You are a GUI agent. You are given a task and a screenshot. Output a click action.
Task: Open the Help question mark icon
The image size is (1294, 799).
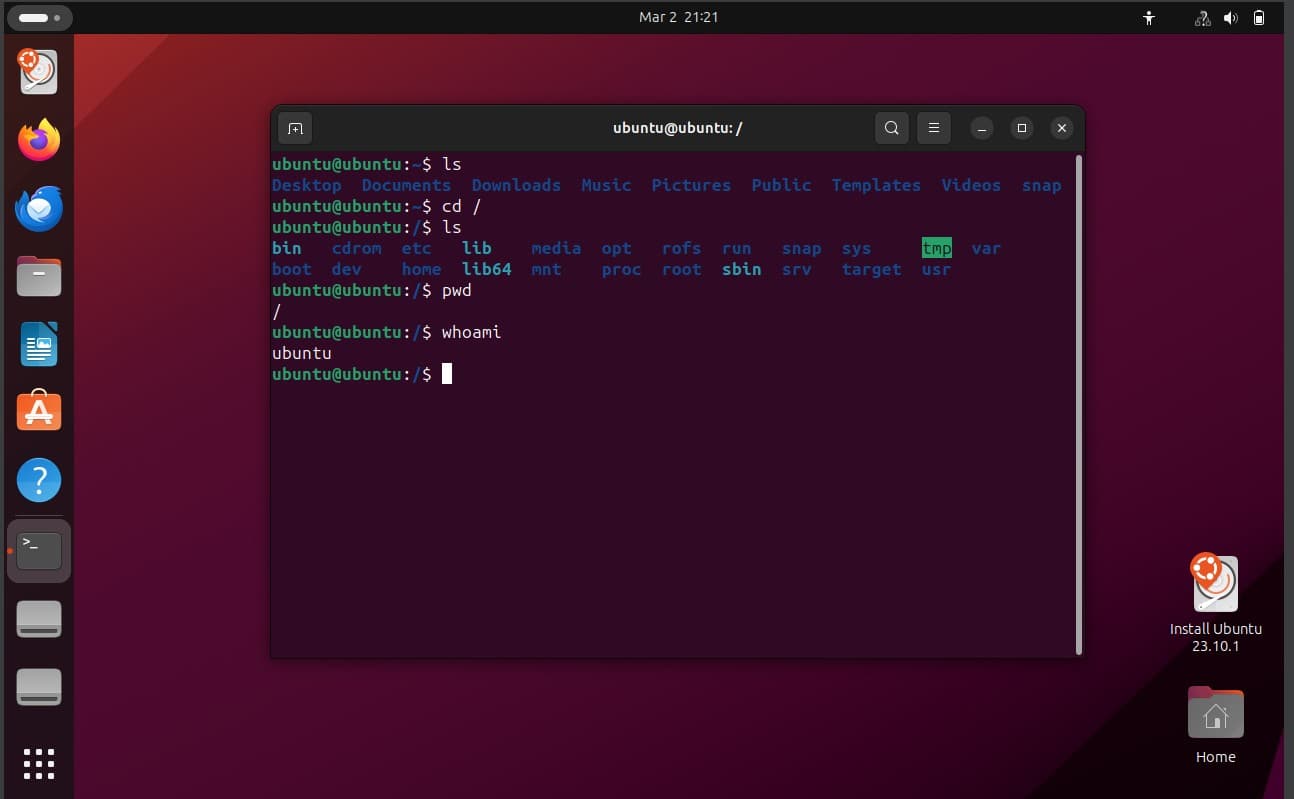(39, 481)
